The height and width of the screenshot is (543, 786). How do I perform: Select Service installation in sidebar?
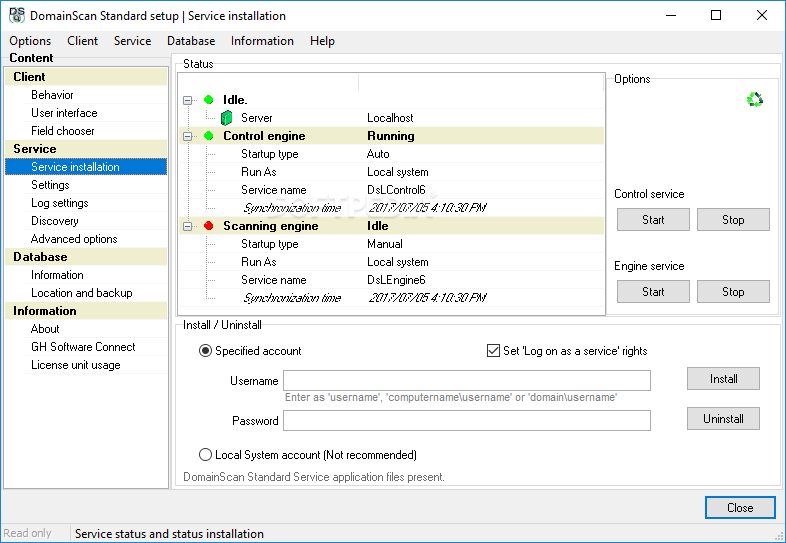[x=86, y=167]
